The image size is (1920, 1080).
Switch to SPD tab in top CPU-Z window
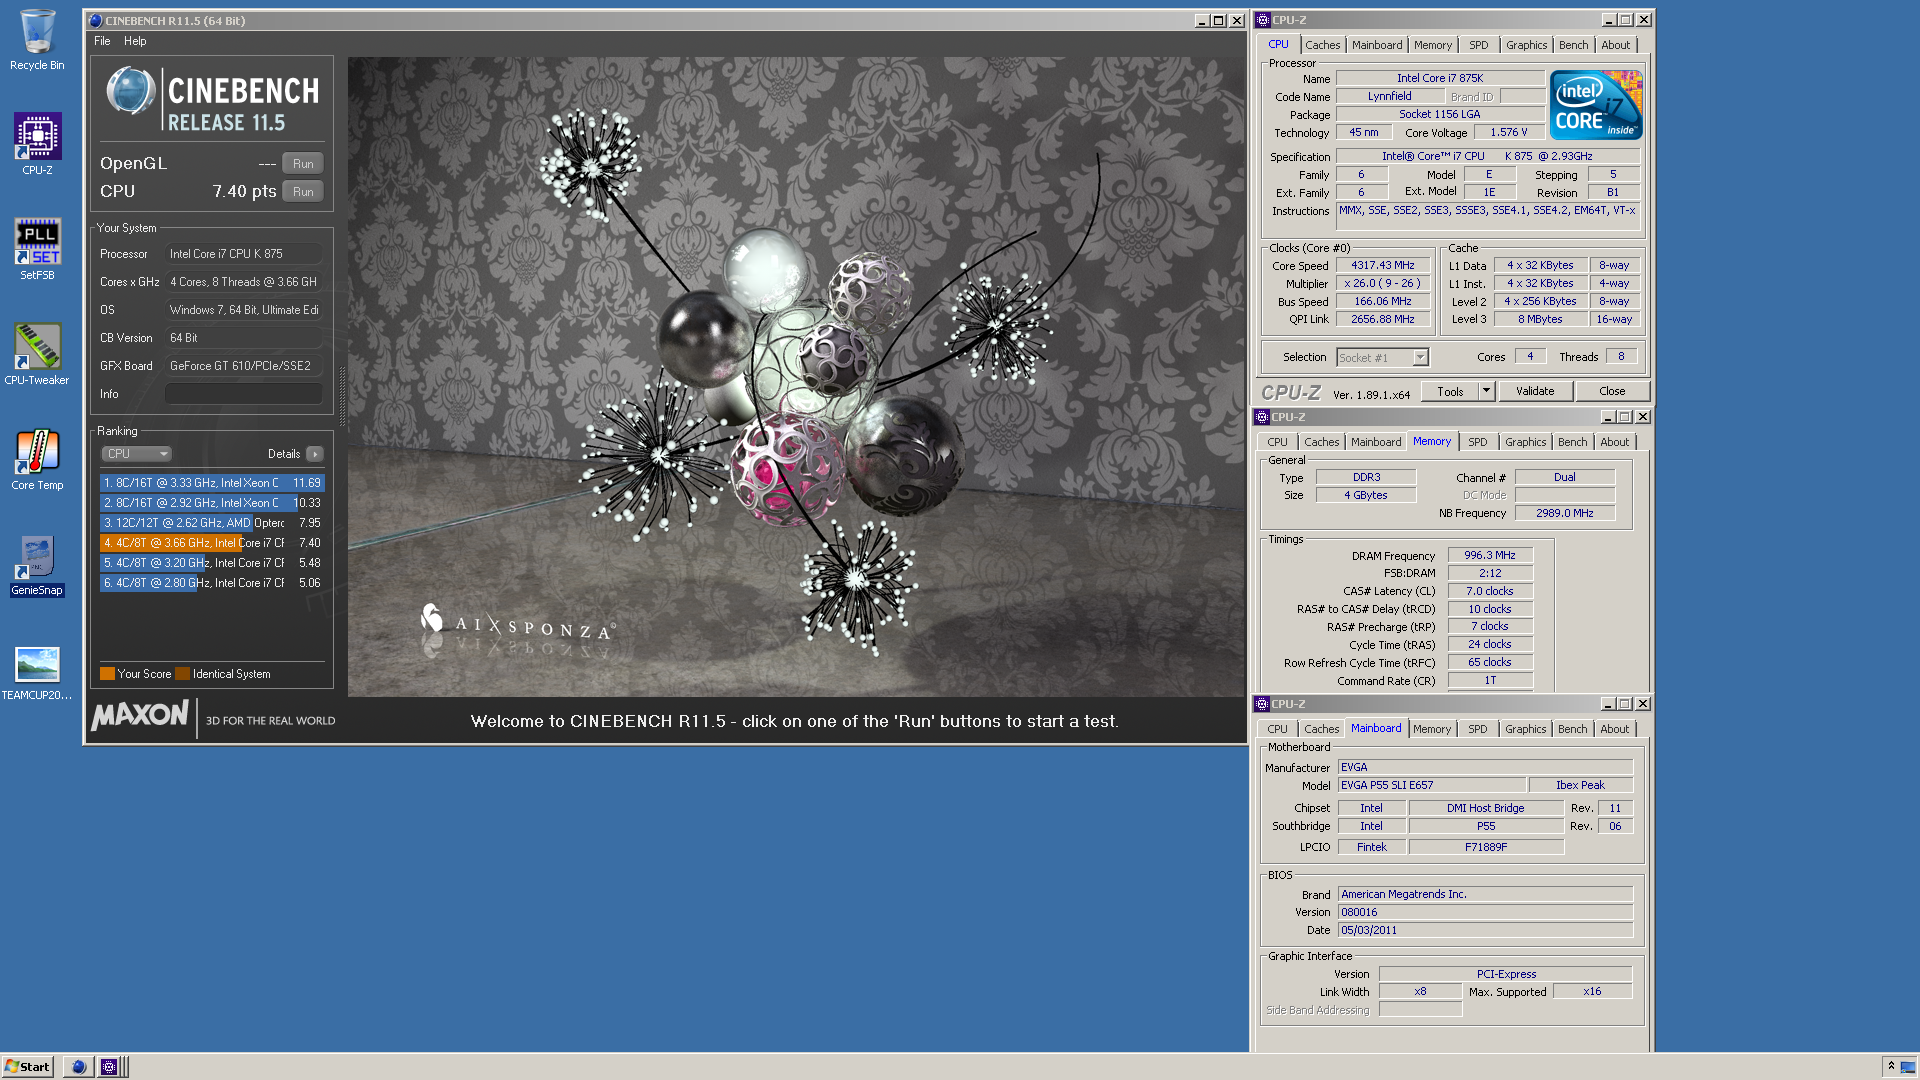tap(1478, 45)
